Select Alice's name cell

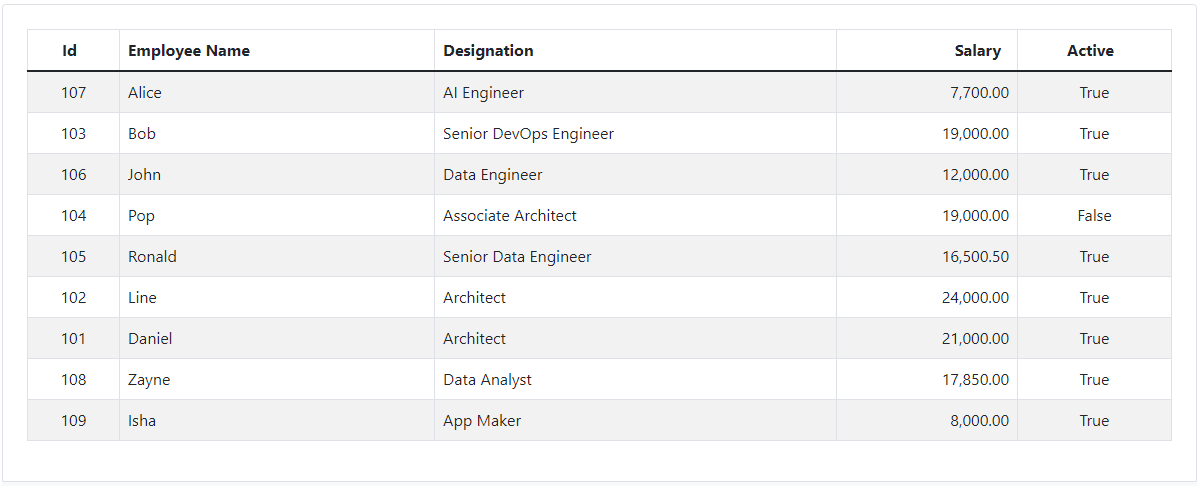click(145, 93)
